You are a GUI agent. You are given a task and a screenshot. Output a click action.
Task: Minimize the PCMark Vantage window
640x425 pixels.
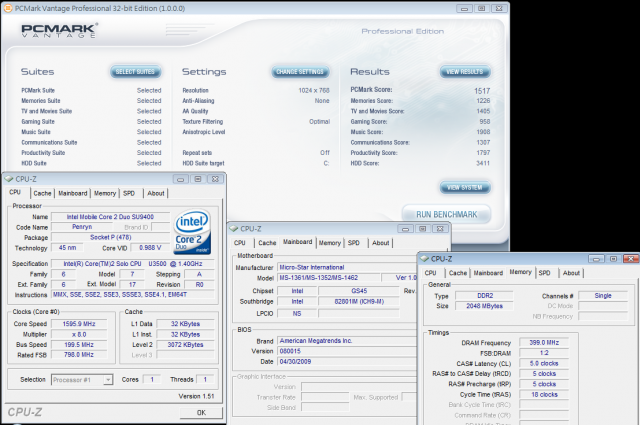[464, 9]
